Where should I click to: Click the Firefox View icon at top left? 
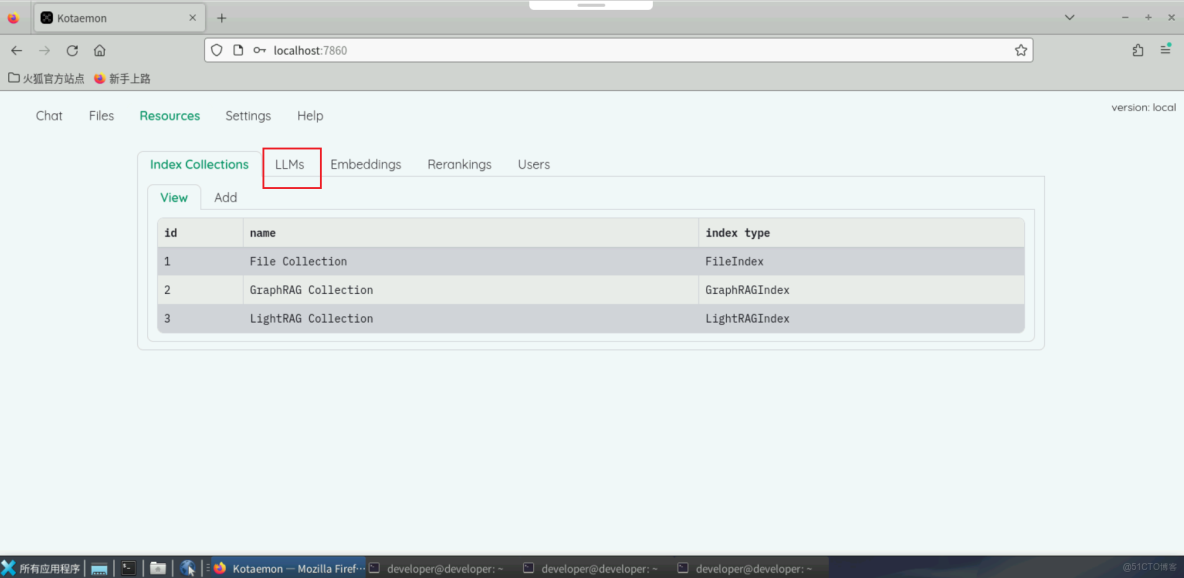[x=13, y=18]
